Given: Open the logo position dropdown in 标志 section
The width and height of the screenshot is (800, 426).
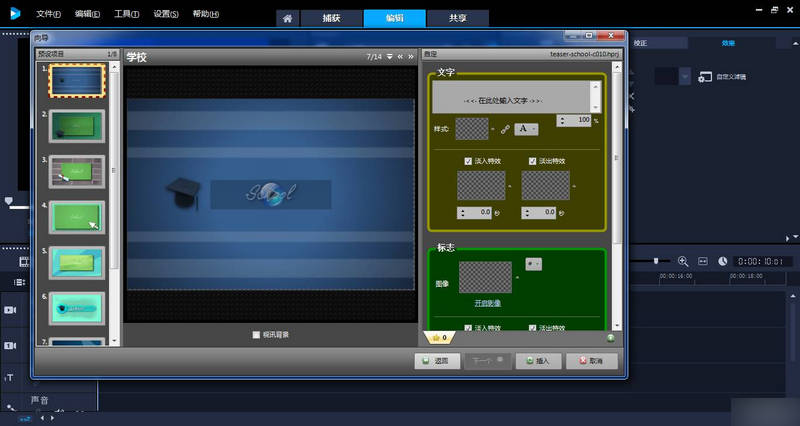Looking at the screenshot, I should [x=533, y=264].
